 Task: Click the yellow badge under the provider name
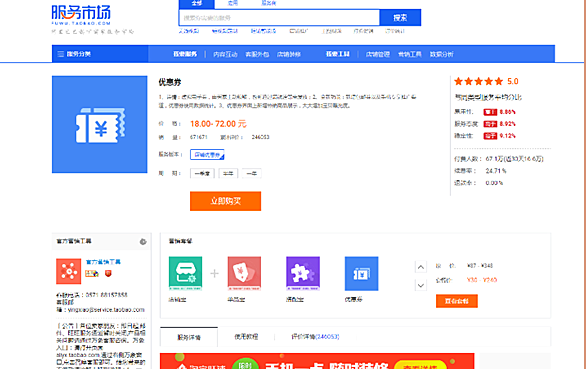[92, 274]
